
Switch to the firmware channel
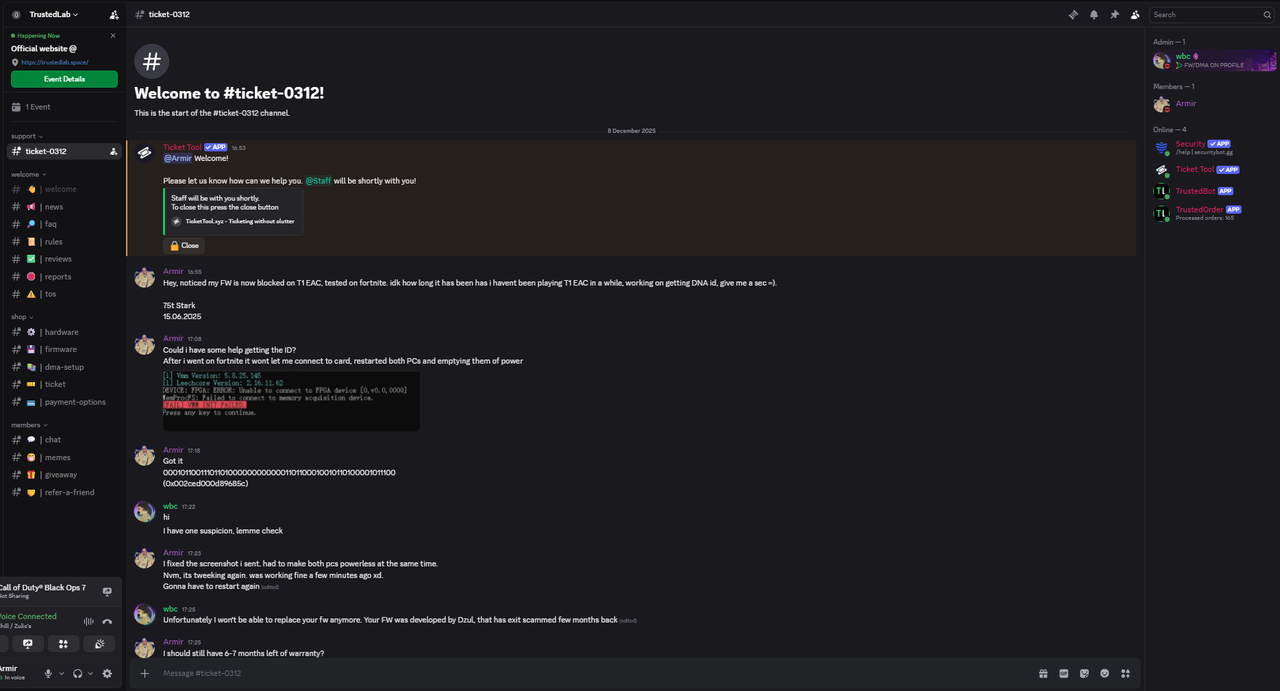click(60, 349)
